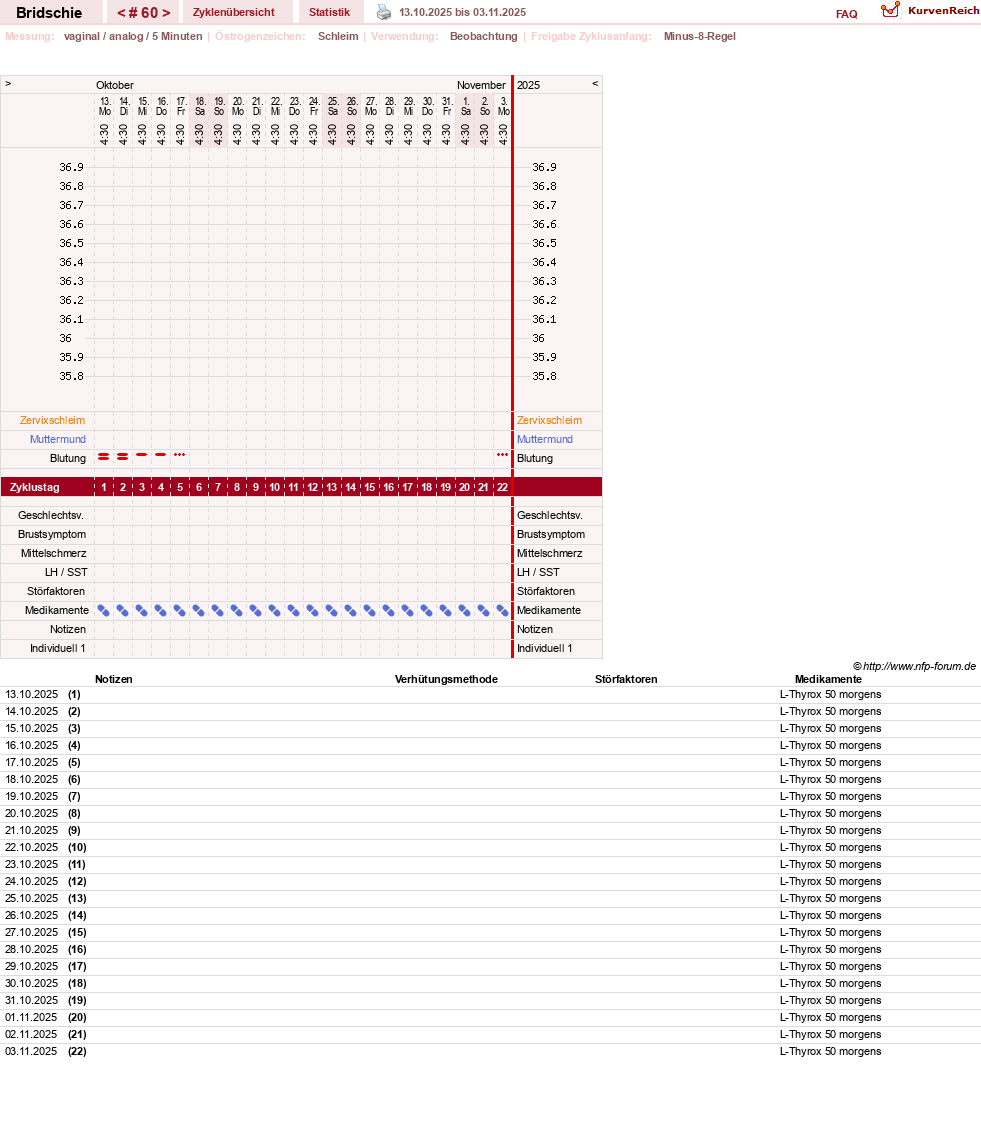Click the medication pill icon on cycle day 20
The height and width of the screenshot is (1138, 981).
pos(464,610)
